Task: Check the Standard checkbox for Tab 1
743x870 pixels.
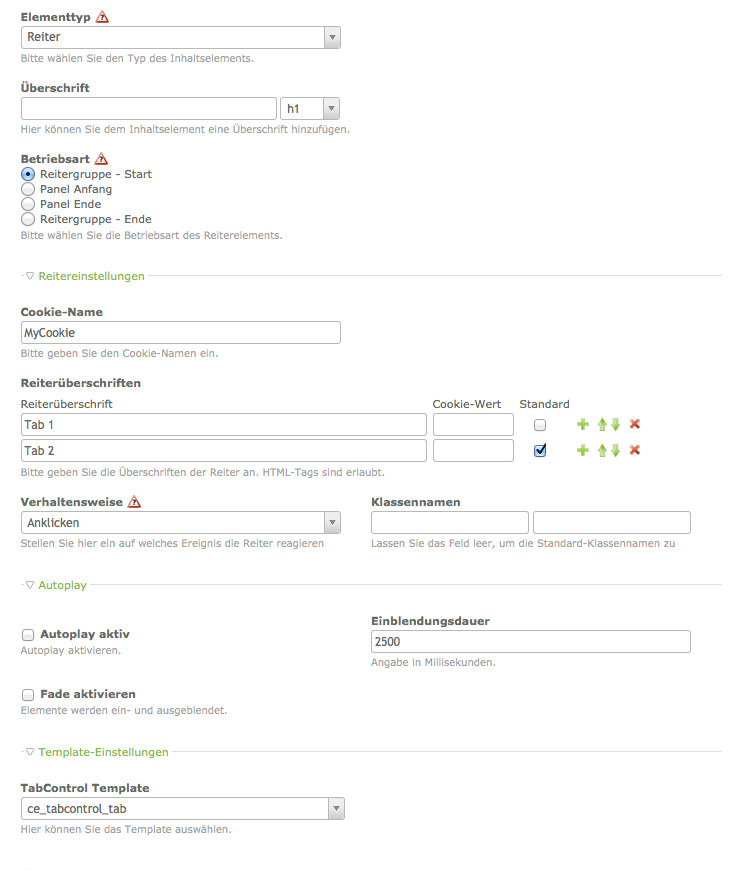Action: (540, 425)
